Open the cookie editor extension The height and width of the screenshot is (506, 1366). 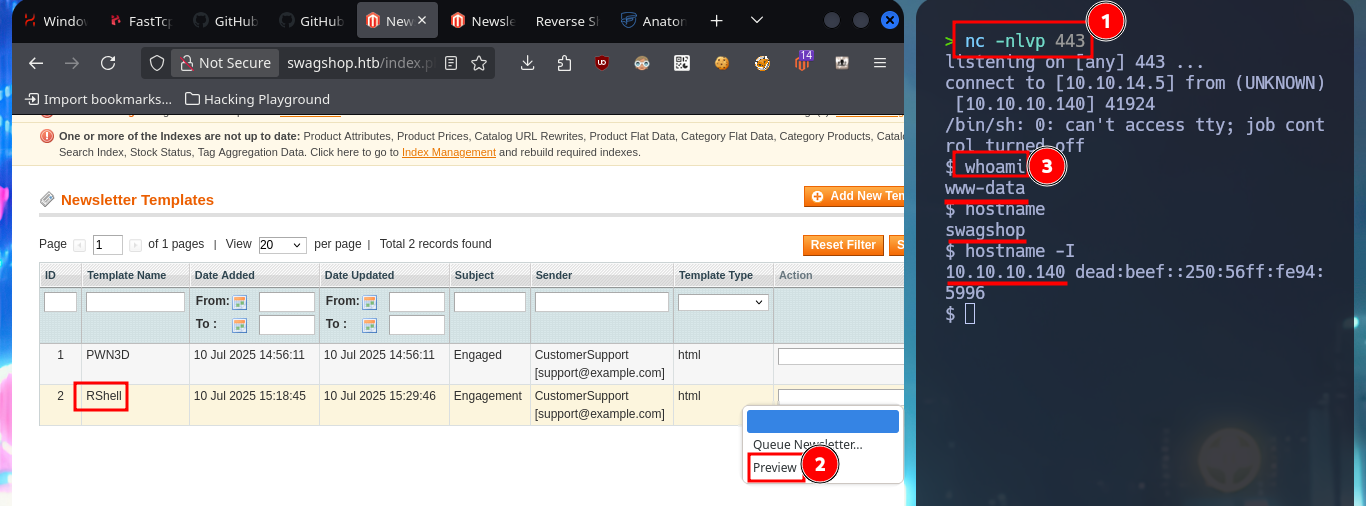[x=721, y=63]
